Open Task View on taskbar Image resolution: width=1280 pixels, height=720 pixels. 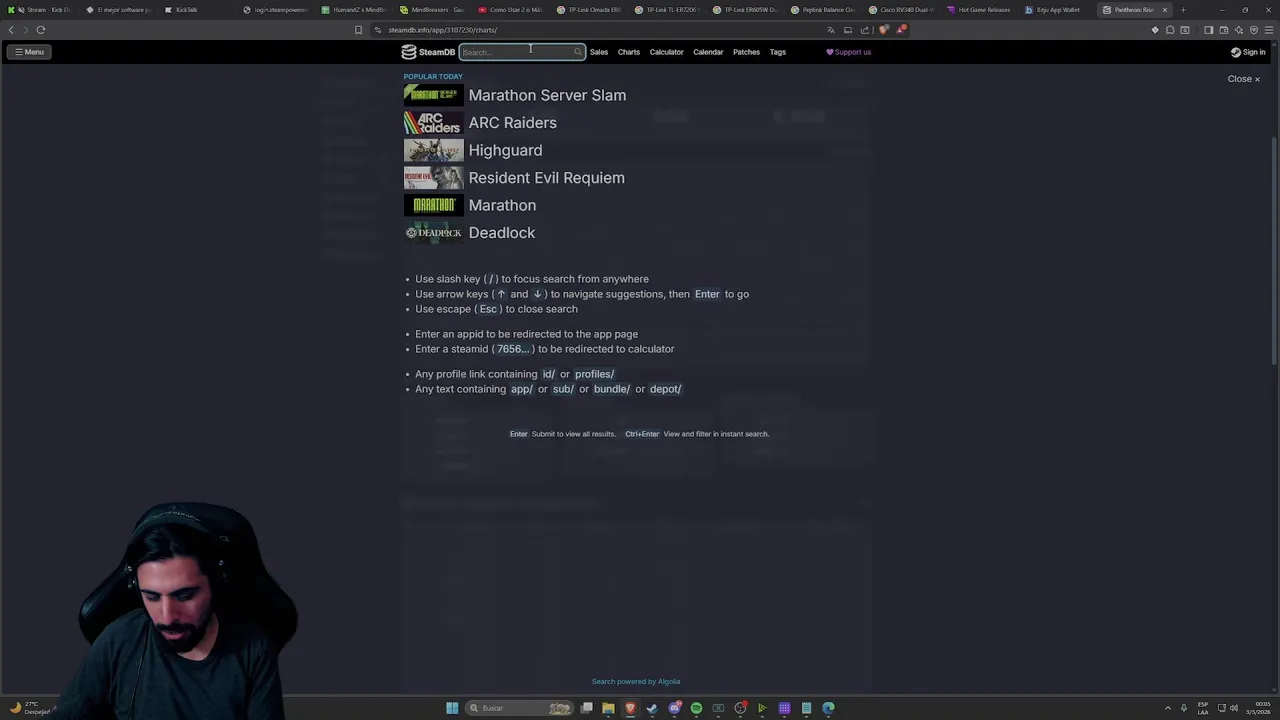587,708
